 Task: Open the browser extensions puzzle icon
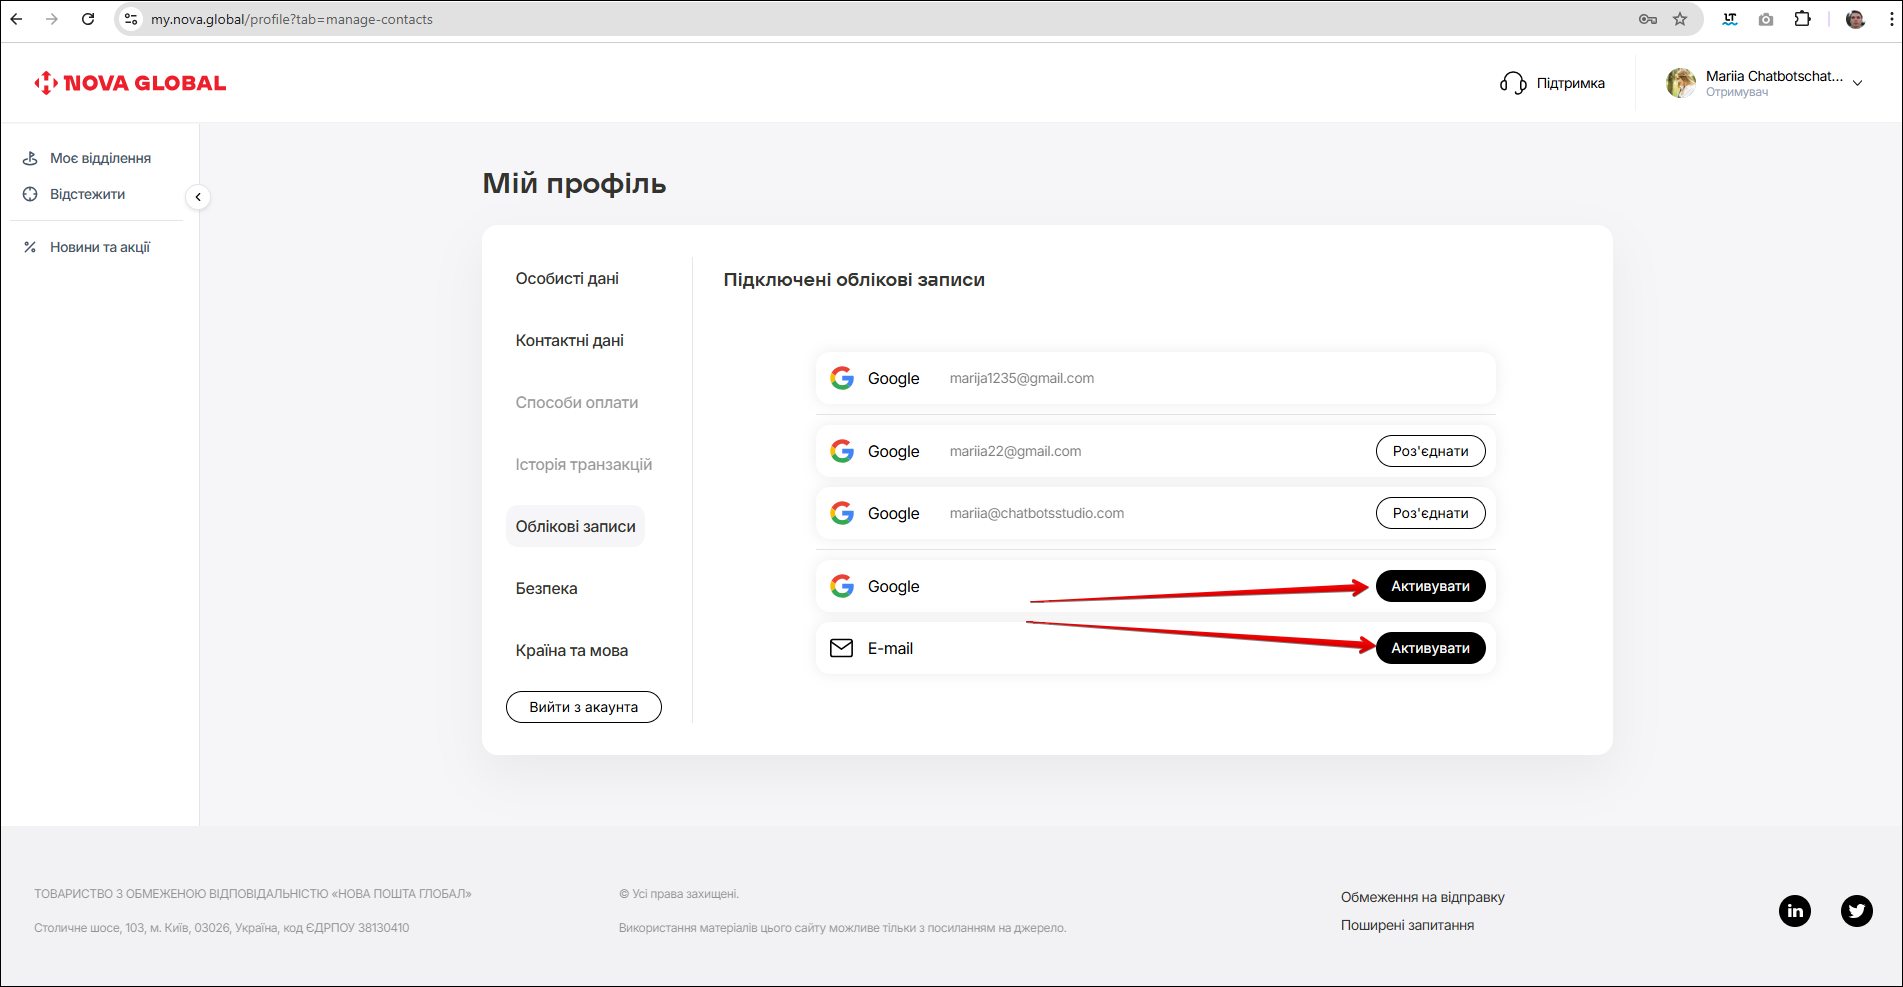coord(1802,19)
